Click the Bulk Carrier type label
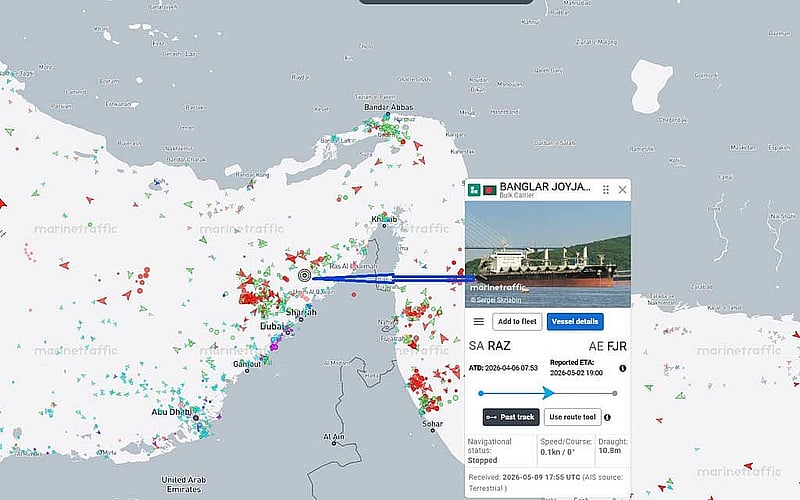This screenshot has height=500, width=800. point(516,195)
